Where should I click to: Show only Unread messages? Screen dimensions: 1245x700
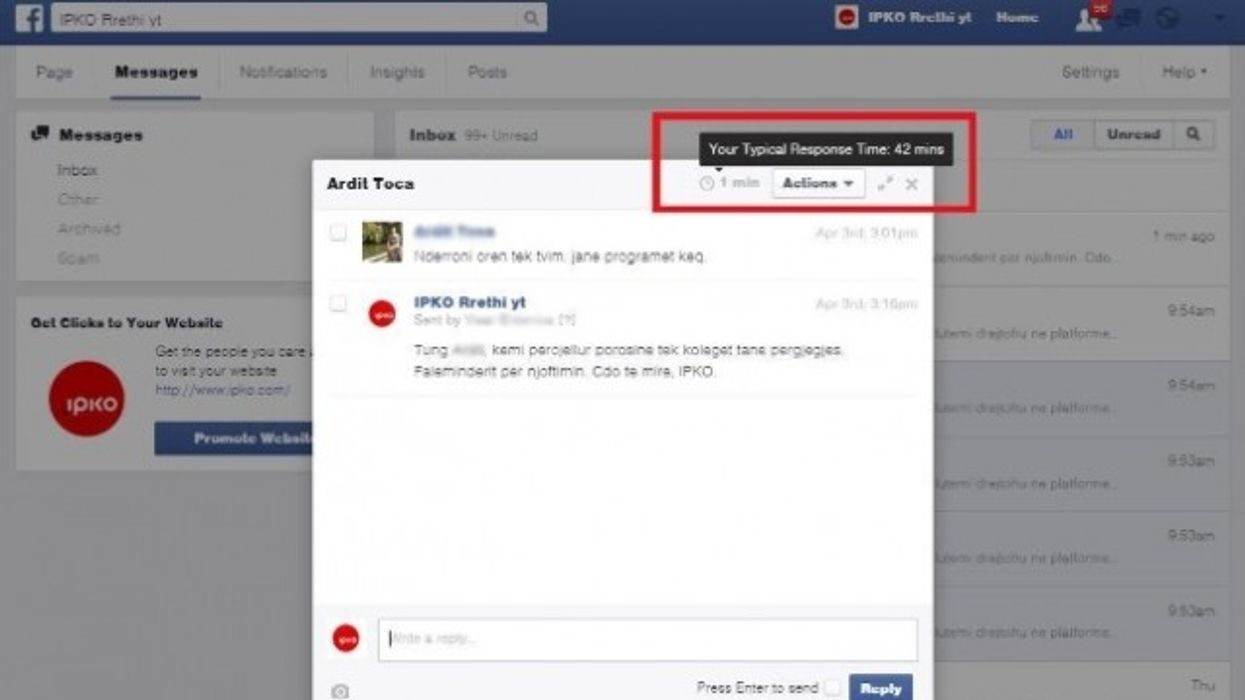point(1133,135)
